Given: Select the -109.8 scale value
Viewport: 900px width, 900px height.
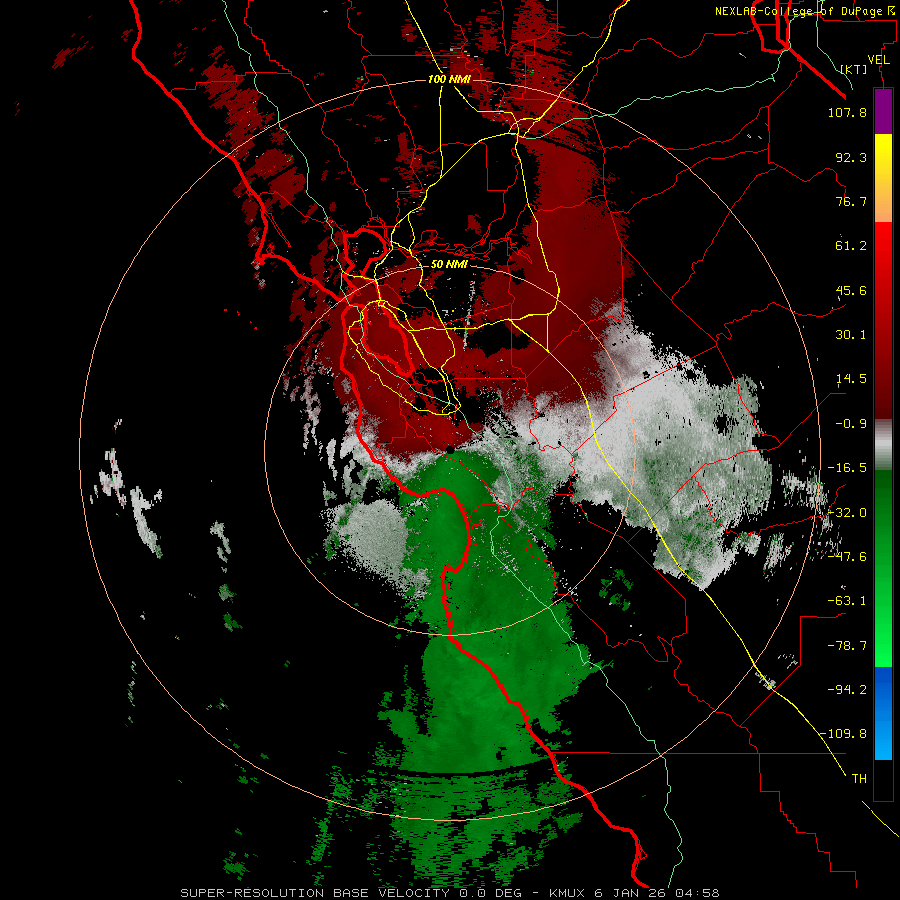Looking at the screenshot, I should click(843, 734).
